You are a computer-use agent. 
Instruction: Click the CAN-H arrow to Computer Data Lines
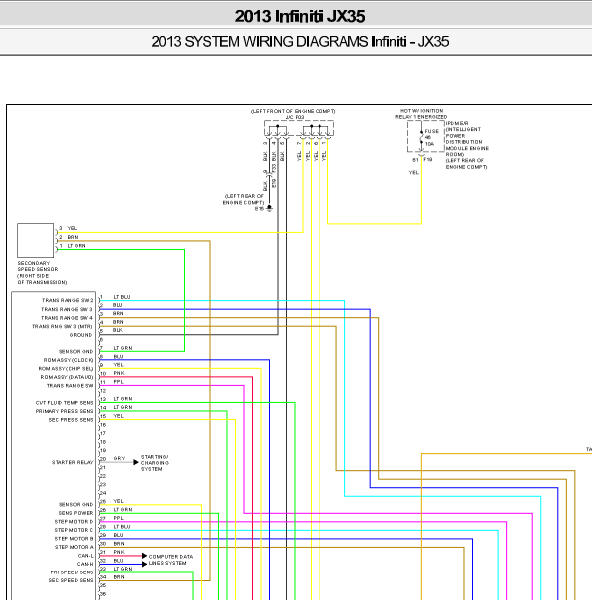coord(144,564)
